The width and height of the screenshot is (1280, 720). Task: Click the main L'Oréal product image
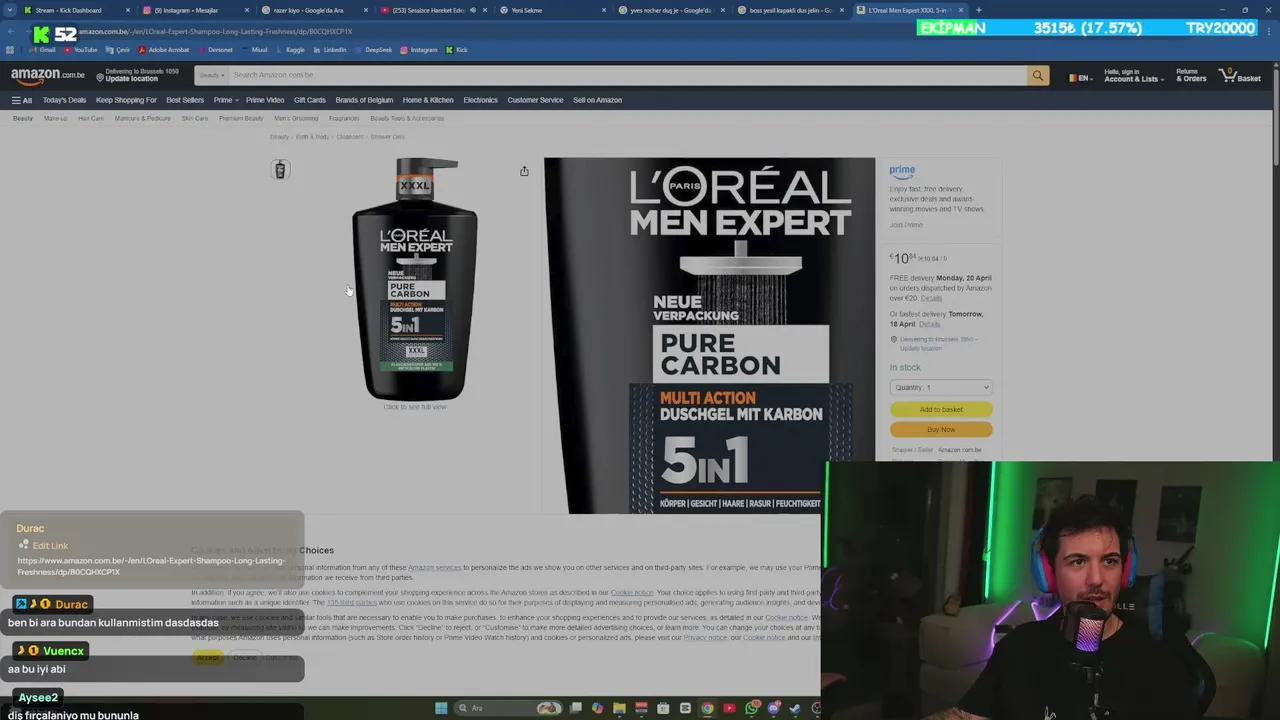tap(414, 279)
